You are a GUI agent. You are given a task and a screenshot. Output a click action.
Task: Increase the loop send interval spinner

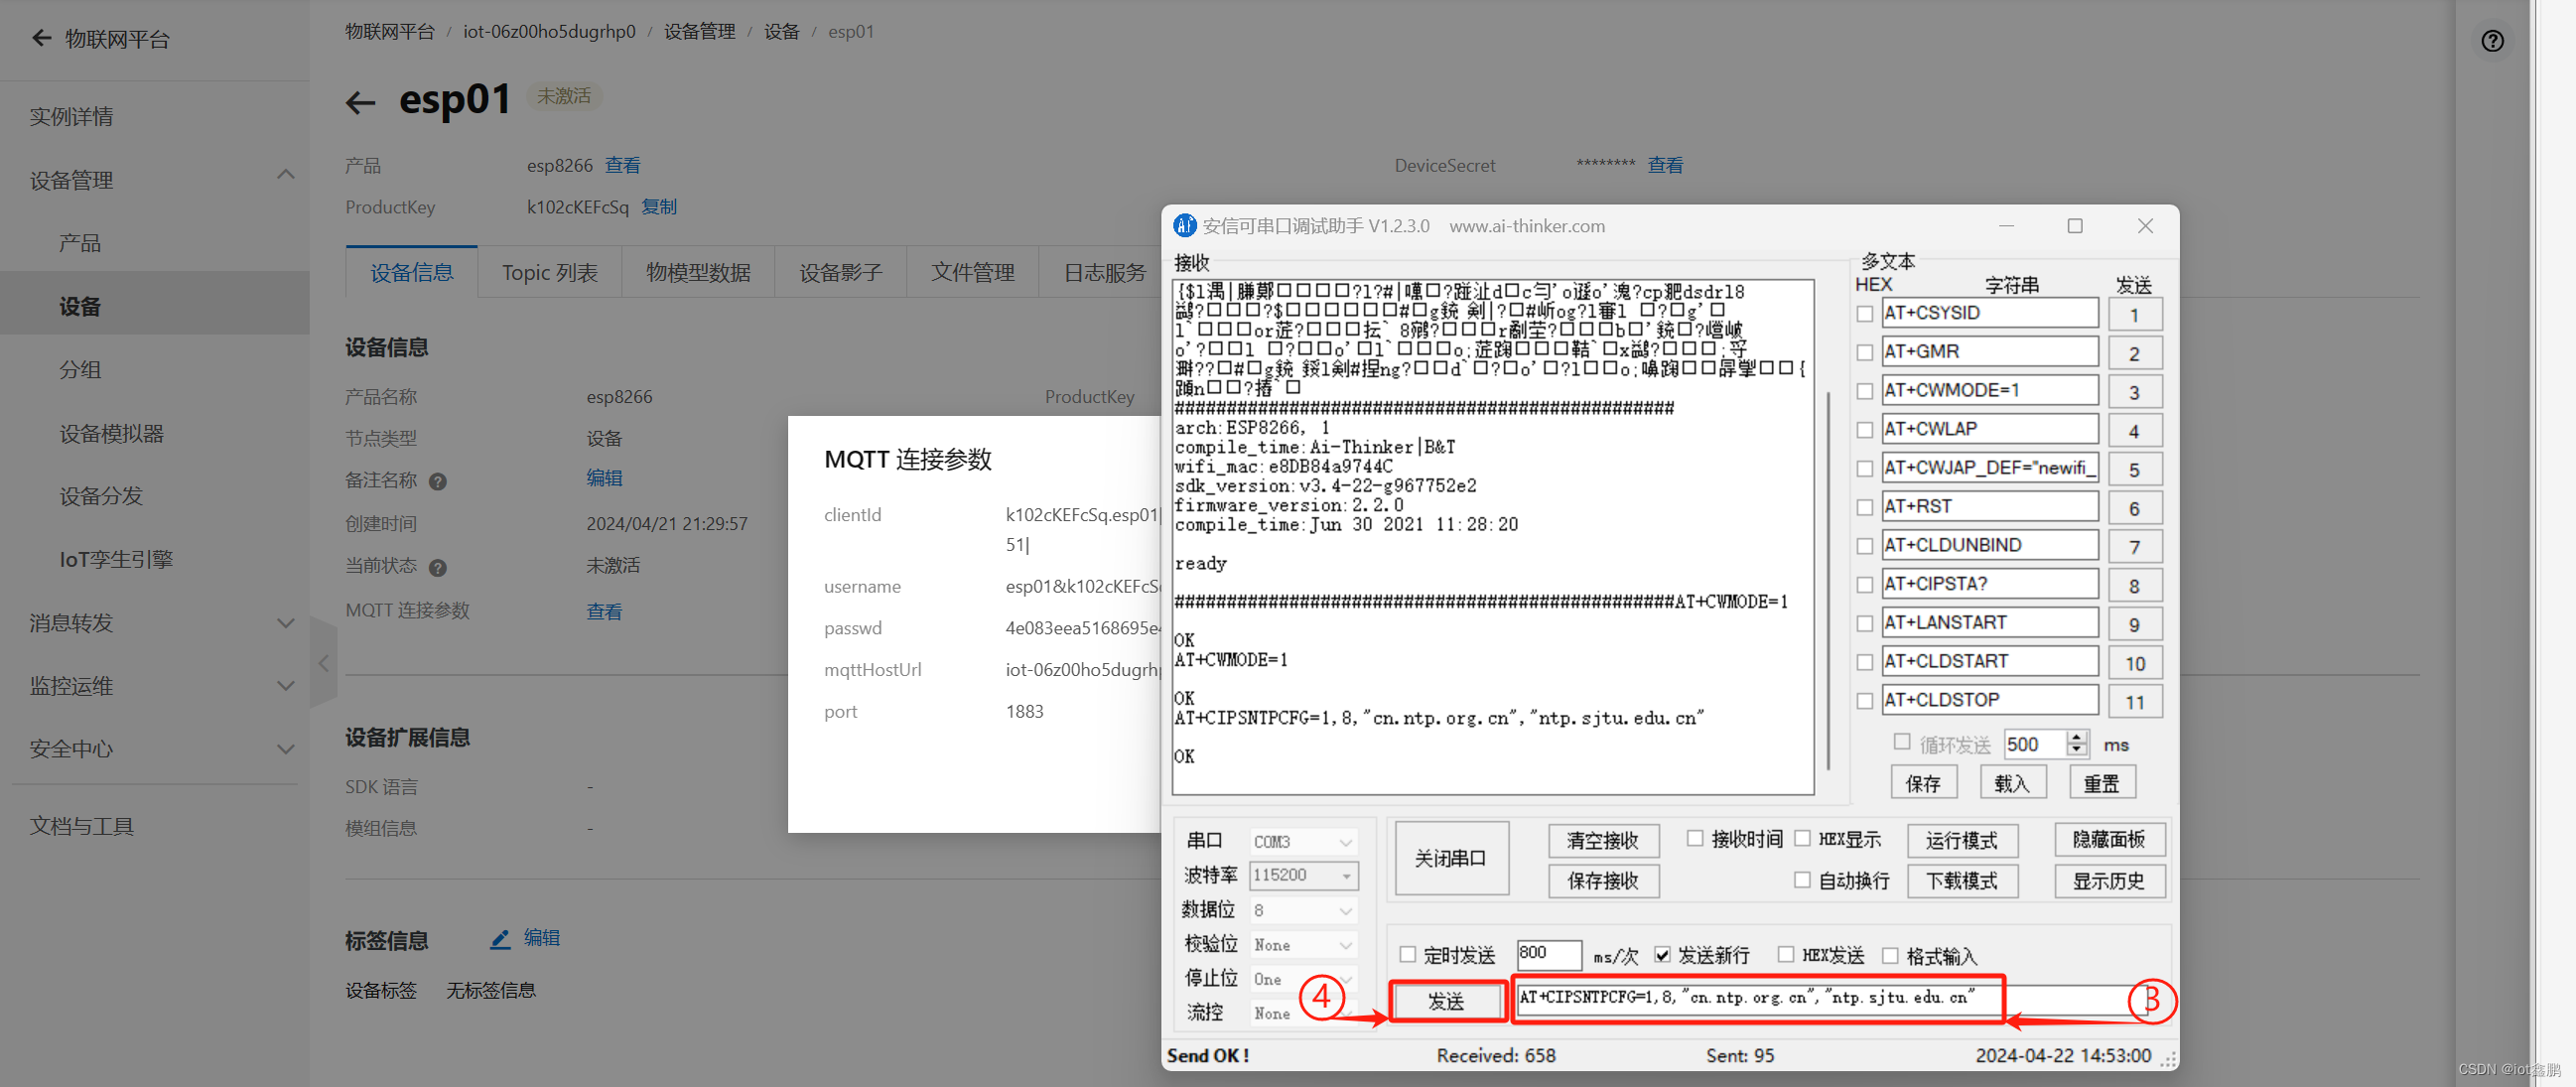pyautogui.click(x=2076, y=738)
